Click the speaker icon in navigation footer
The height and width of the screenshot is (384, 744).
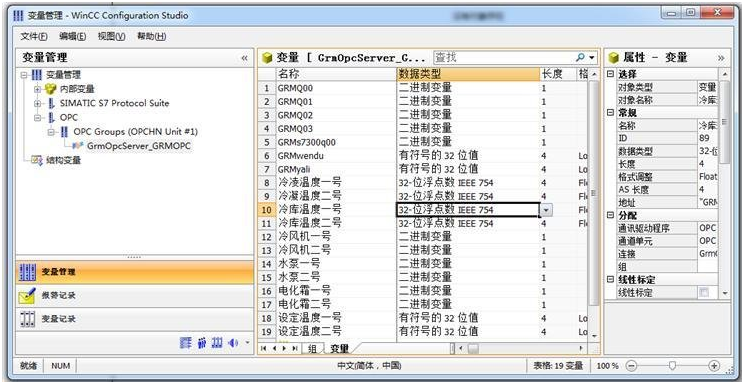pyautogui.click(x=233, y=343)
